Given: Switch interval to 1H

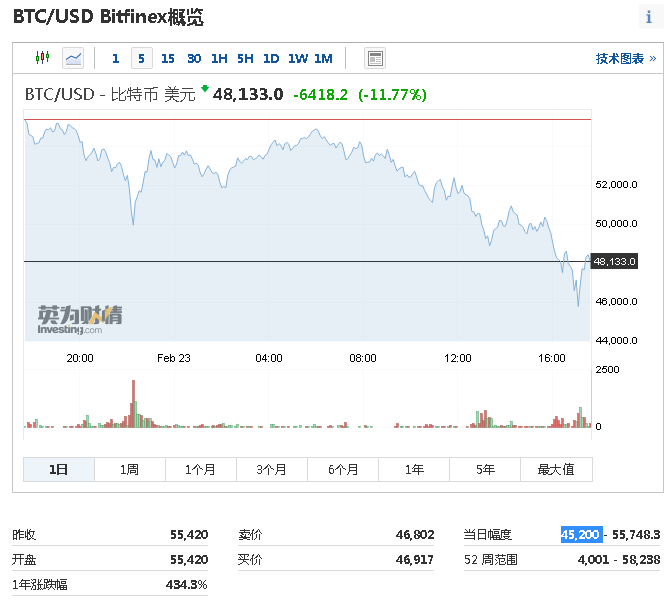Looking at the screenshot, I should tap(219, 59).
